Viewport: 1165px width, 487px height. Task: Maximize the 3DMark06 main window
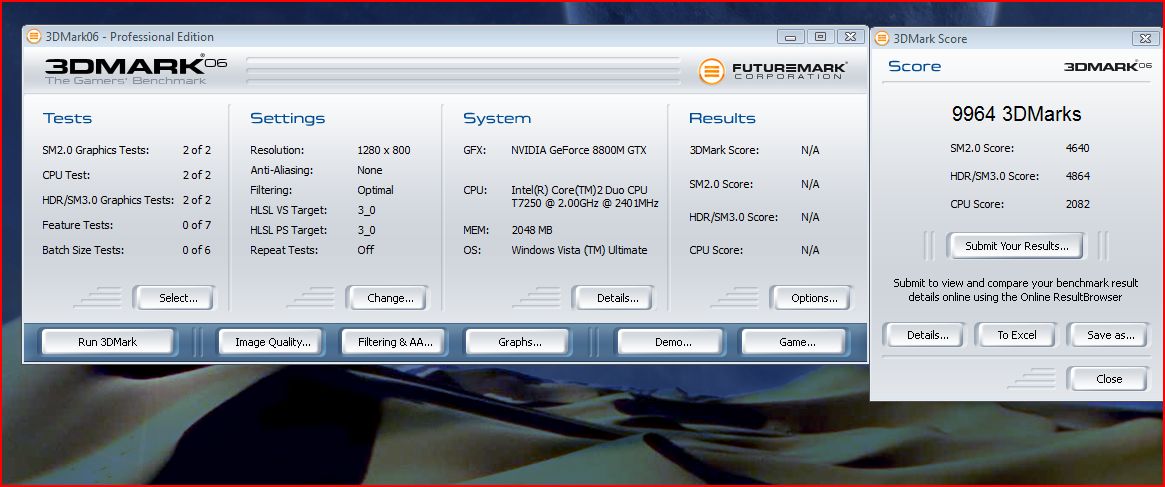[820, 36]
